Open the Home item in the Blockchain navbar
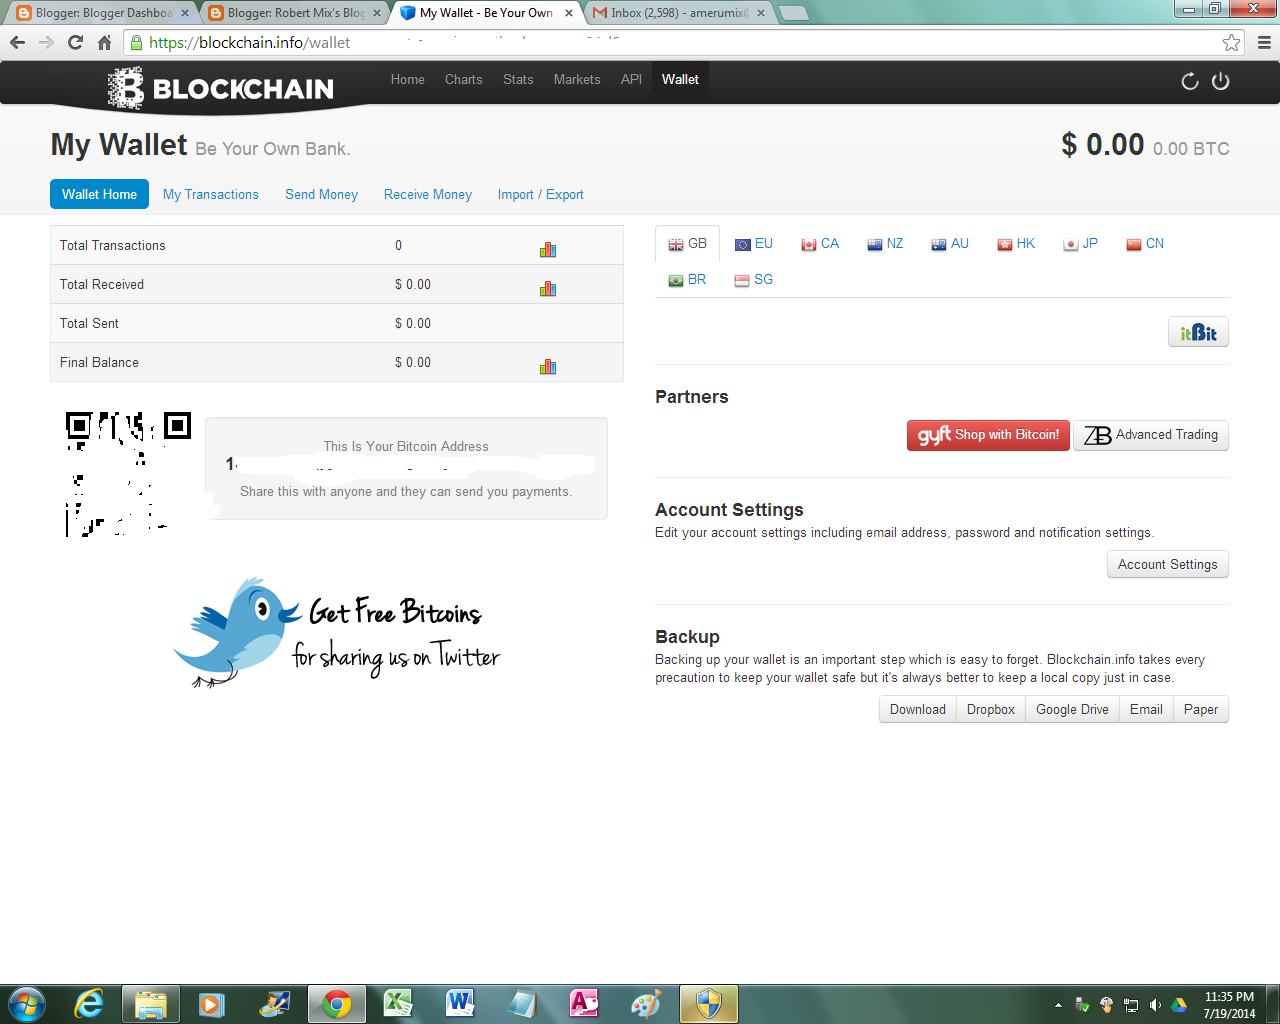Viewport: 1280px width, 1024px height. click(408, 80)
